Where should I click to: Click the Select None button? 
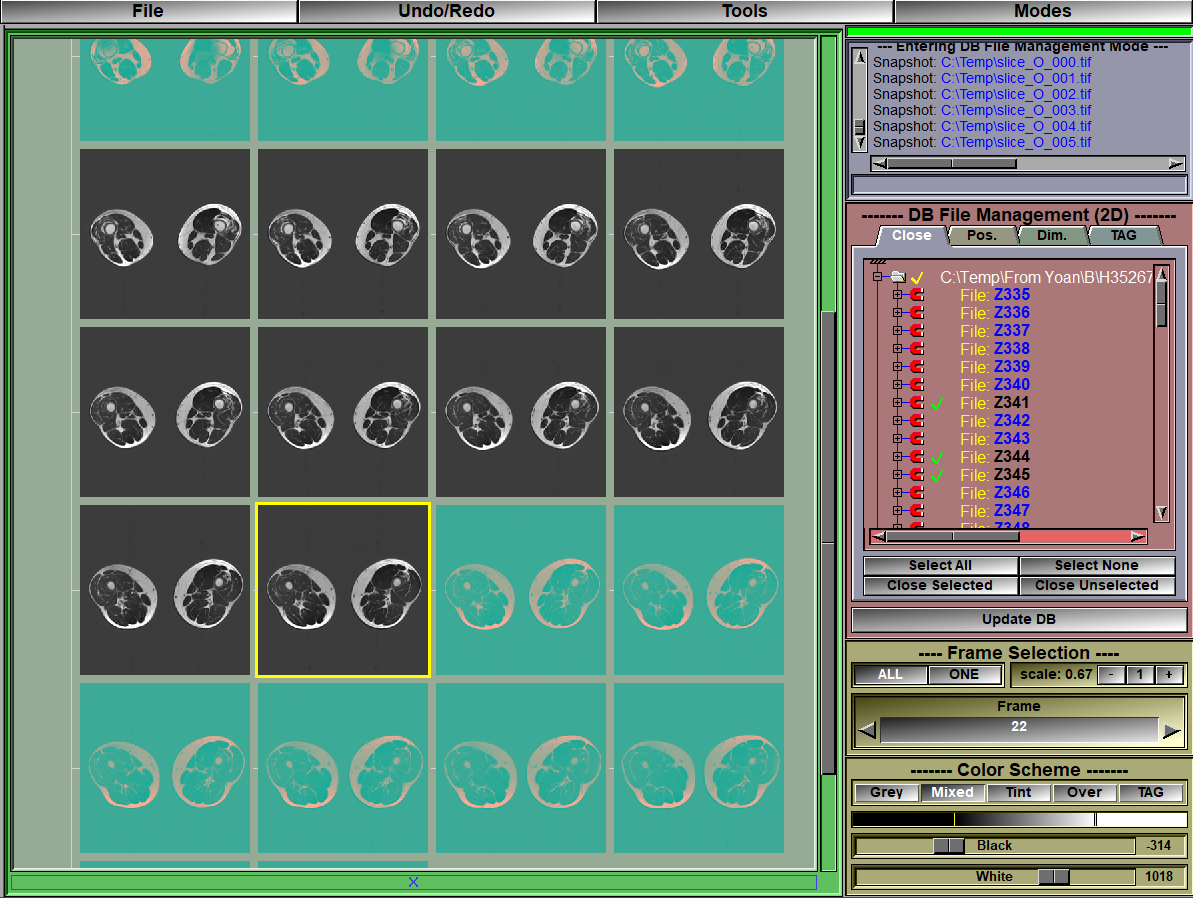click(1096, 565)
